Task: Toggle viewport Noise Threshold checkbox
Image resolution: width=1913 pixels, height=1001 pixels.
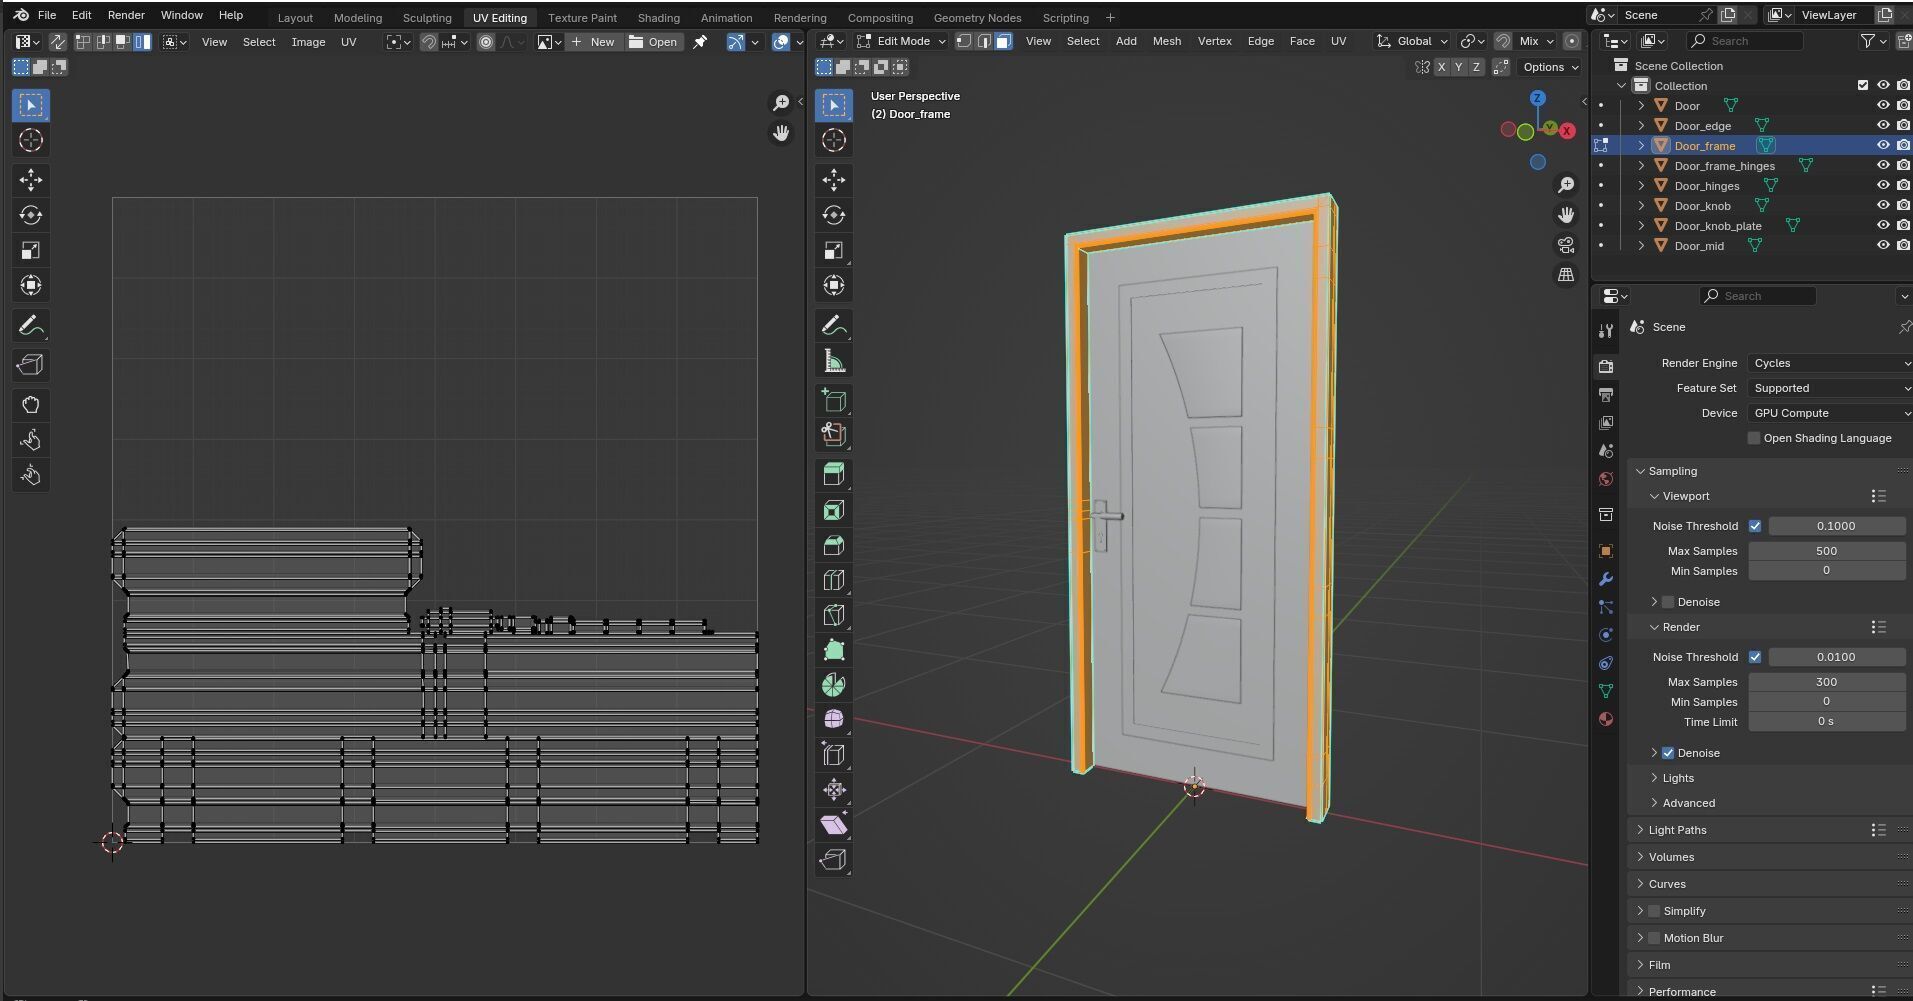Action: 1755,526
